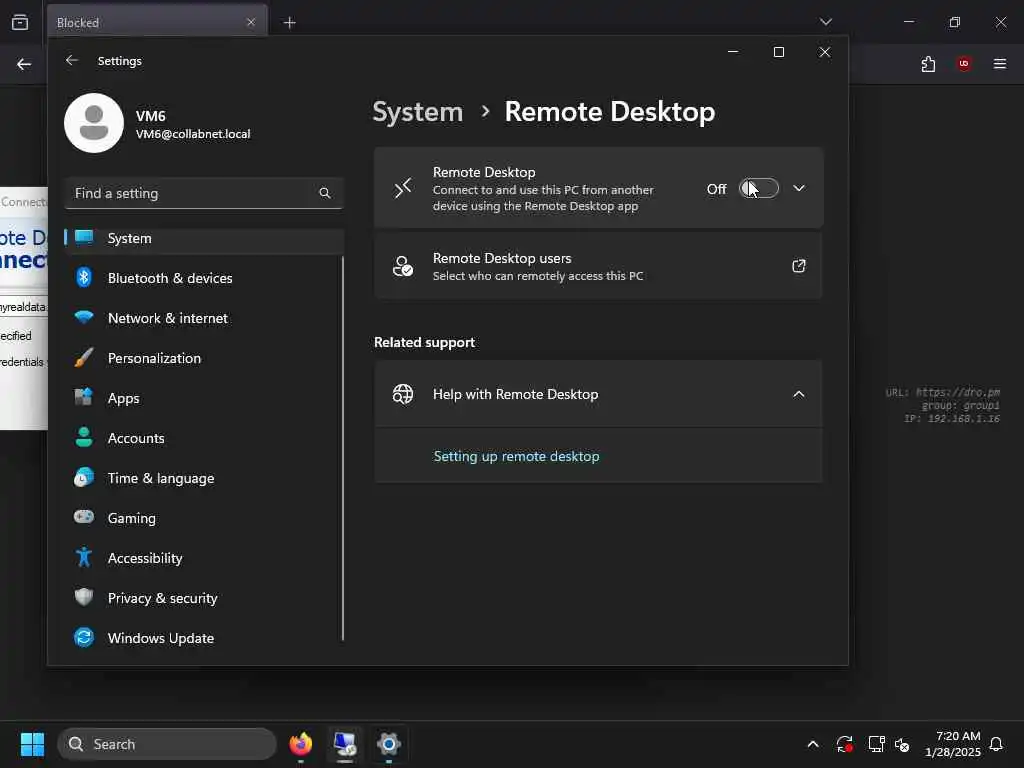Go to Time & language settings
This screenshot has width=1024, height=768.
point(204,478)
